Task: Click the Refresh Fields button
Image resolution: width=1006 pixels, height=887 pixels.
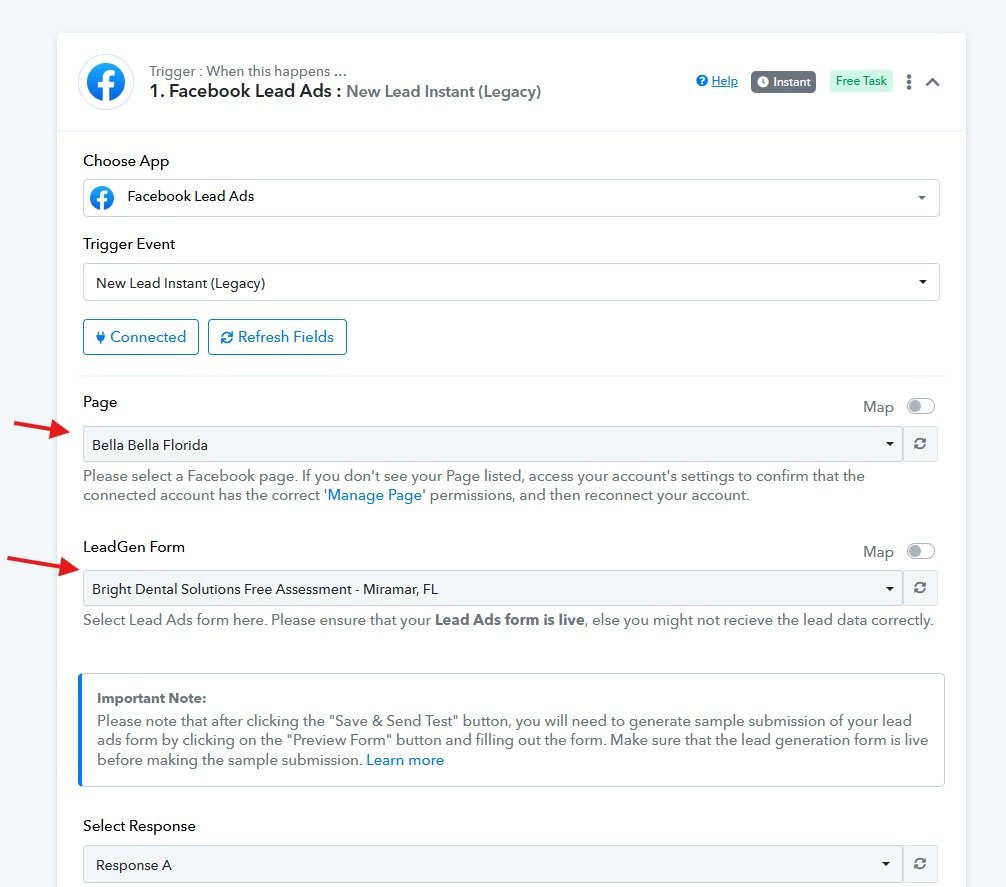Action: [x=277, y=337]
